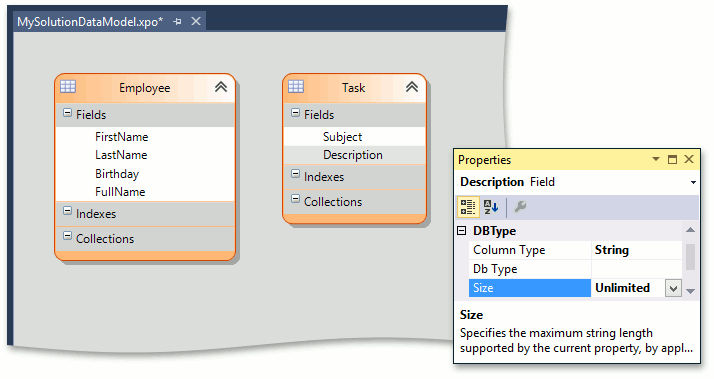Collapse the Task Collections section
This screenshot has width=714, height=379.
[296, 199]
